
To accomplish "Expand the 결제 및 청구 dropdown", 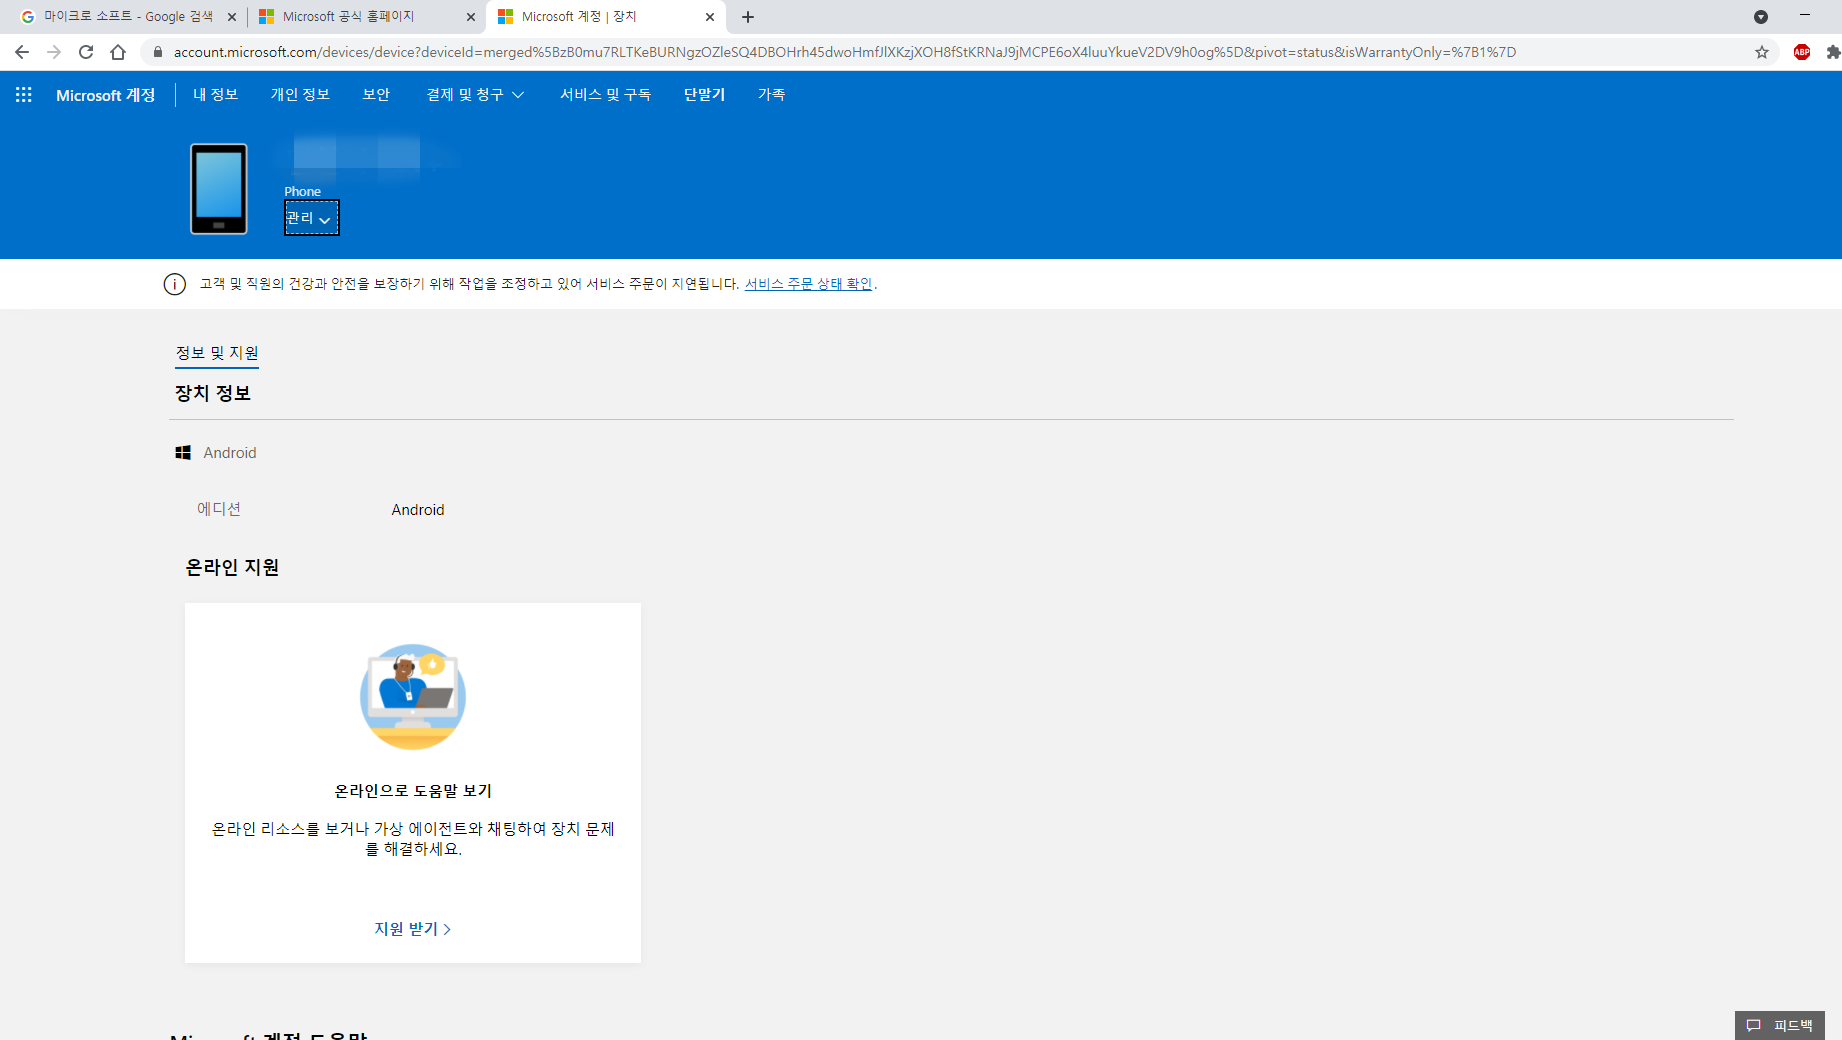I will pyautogui.click(x=475, y=94).
